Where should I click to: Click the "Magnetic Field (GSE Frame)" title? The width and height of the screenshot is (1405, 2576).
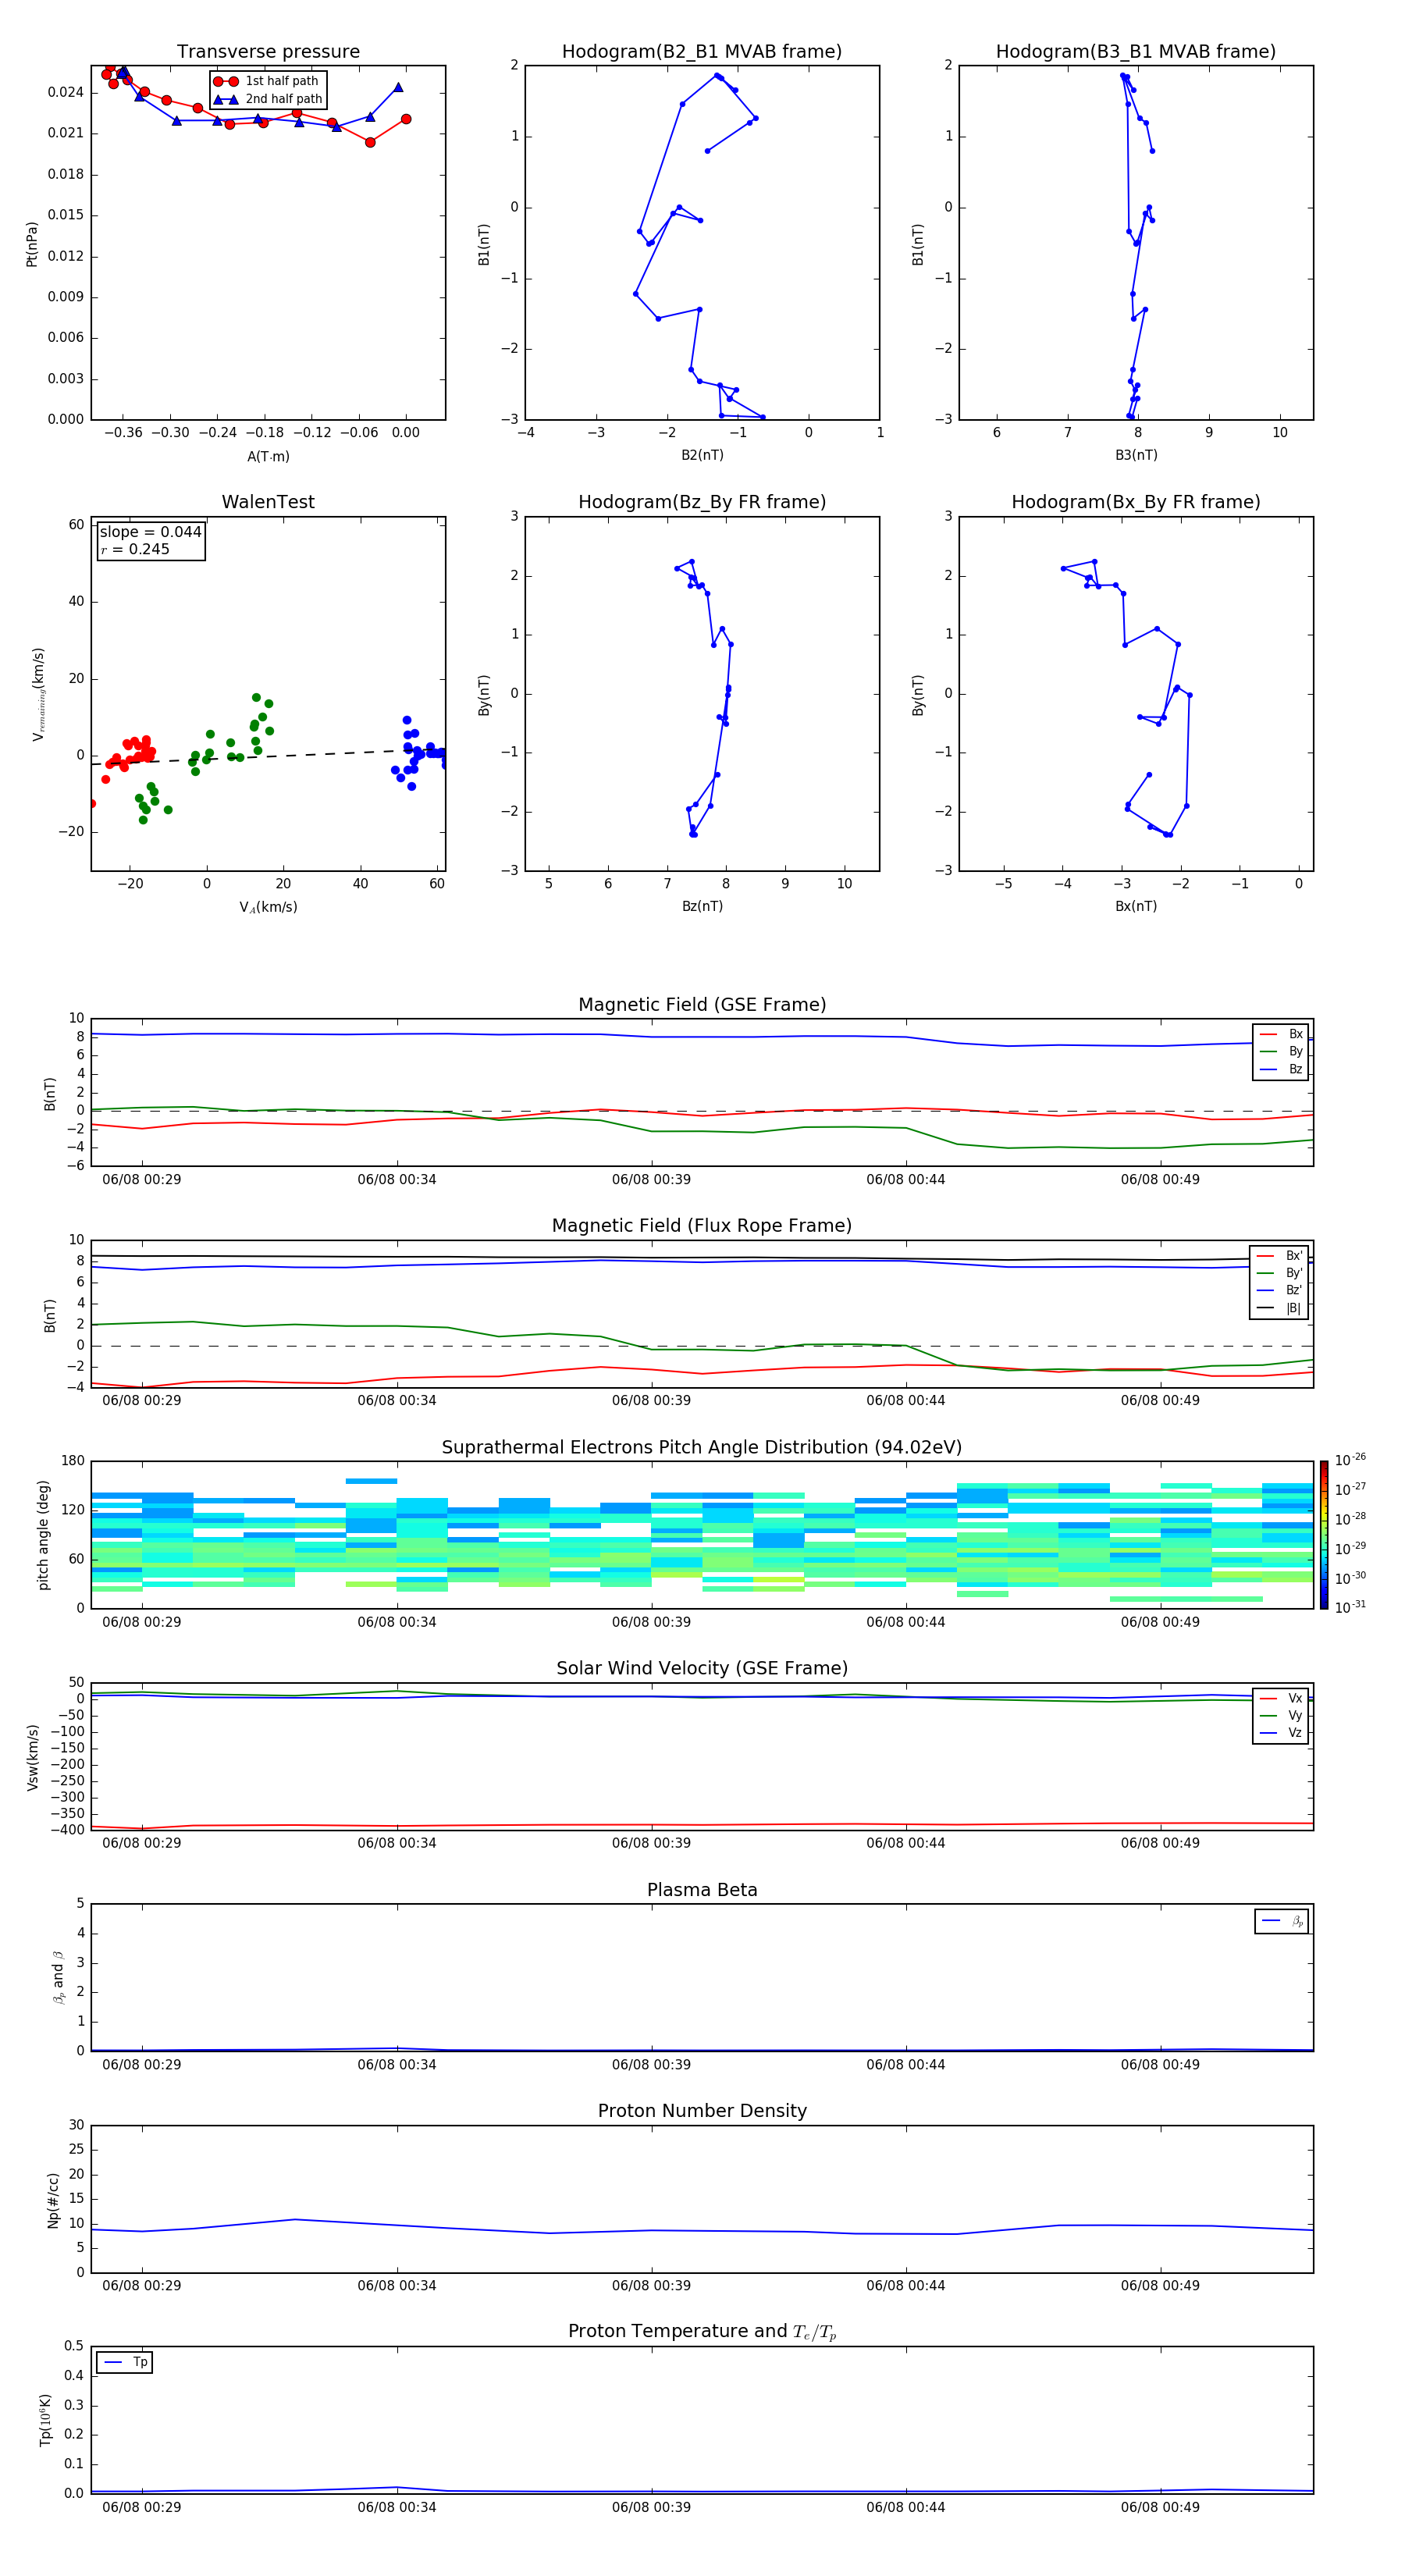pos(702,1005)
